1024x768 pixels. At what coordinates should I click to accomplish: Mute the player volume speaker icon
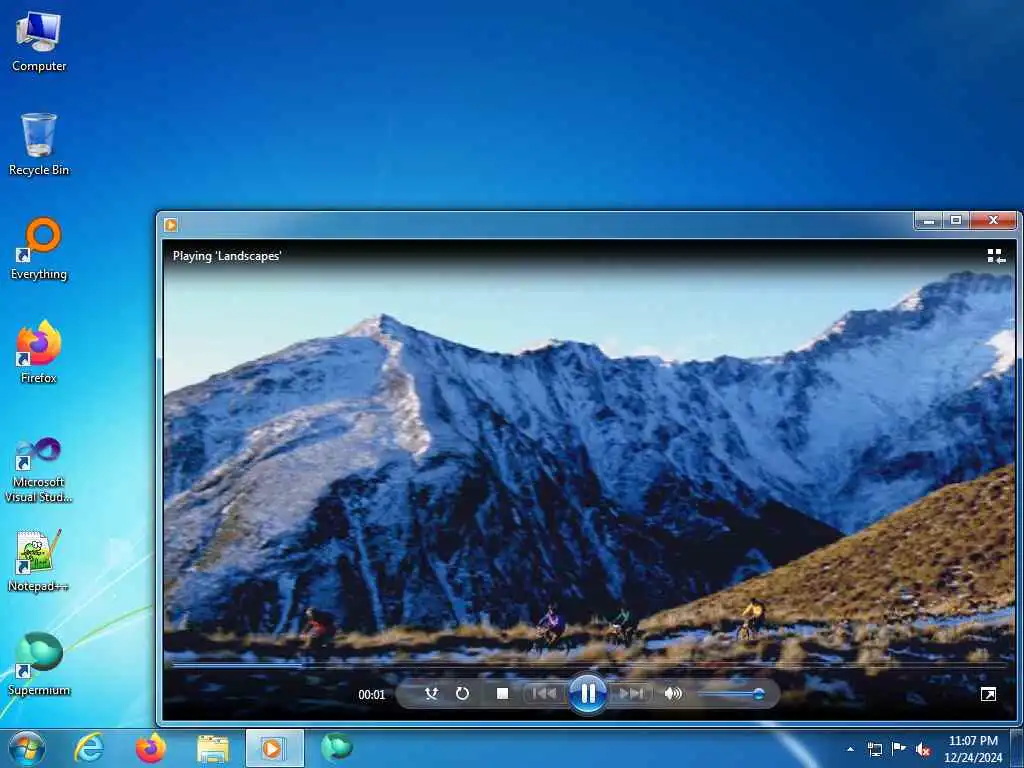pos(673,694)
